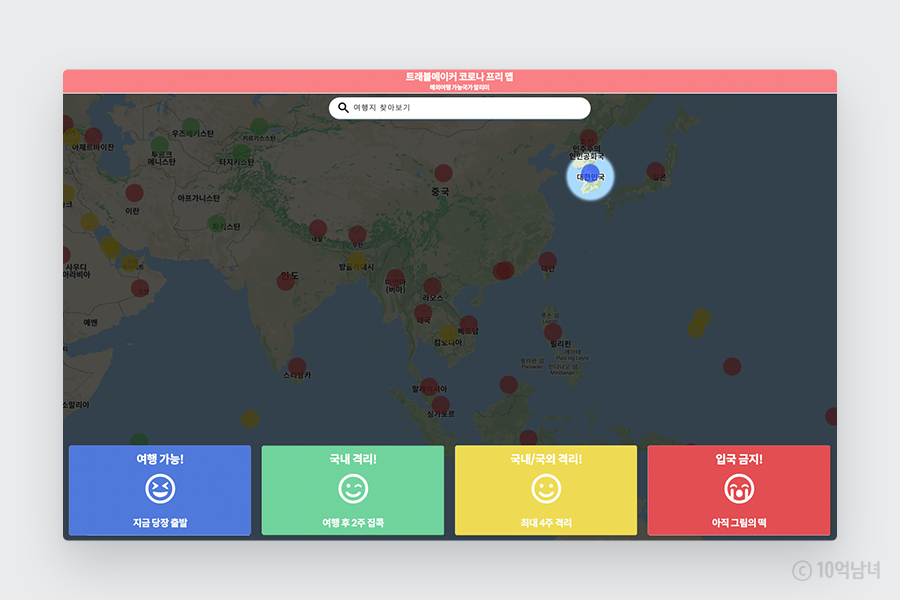Click the 소말리아 map label
Viewport: 900px width, 600px height.
coord(76,405)
